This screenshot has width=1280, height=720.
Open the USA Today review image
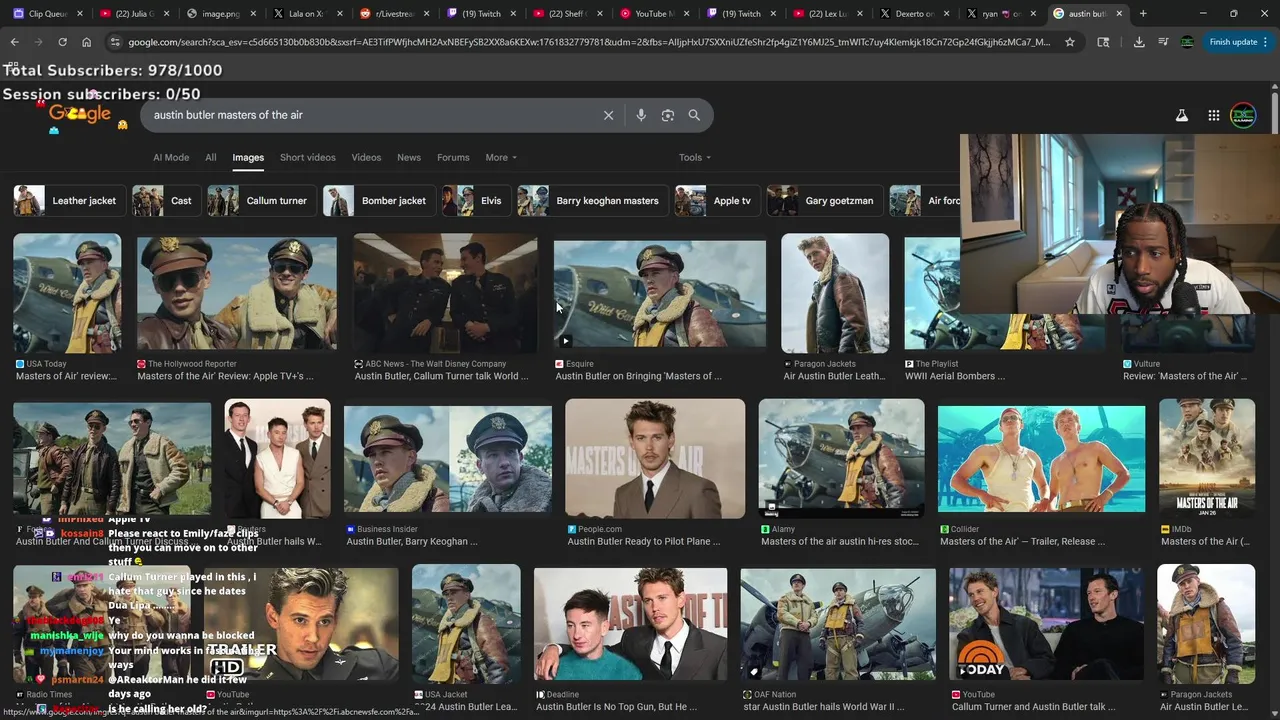tap(67, 293)
